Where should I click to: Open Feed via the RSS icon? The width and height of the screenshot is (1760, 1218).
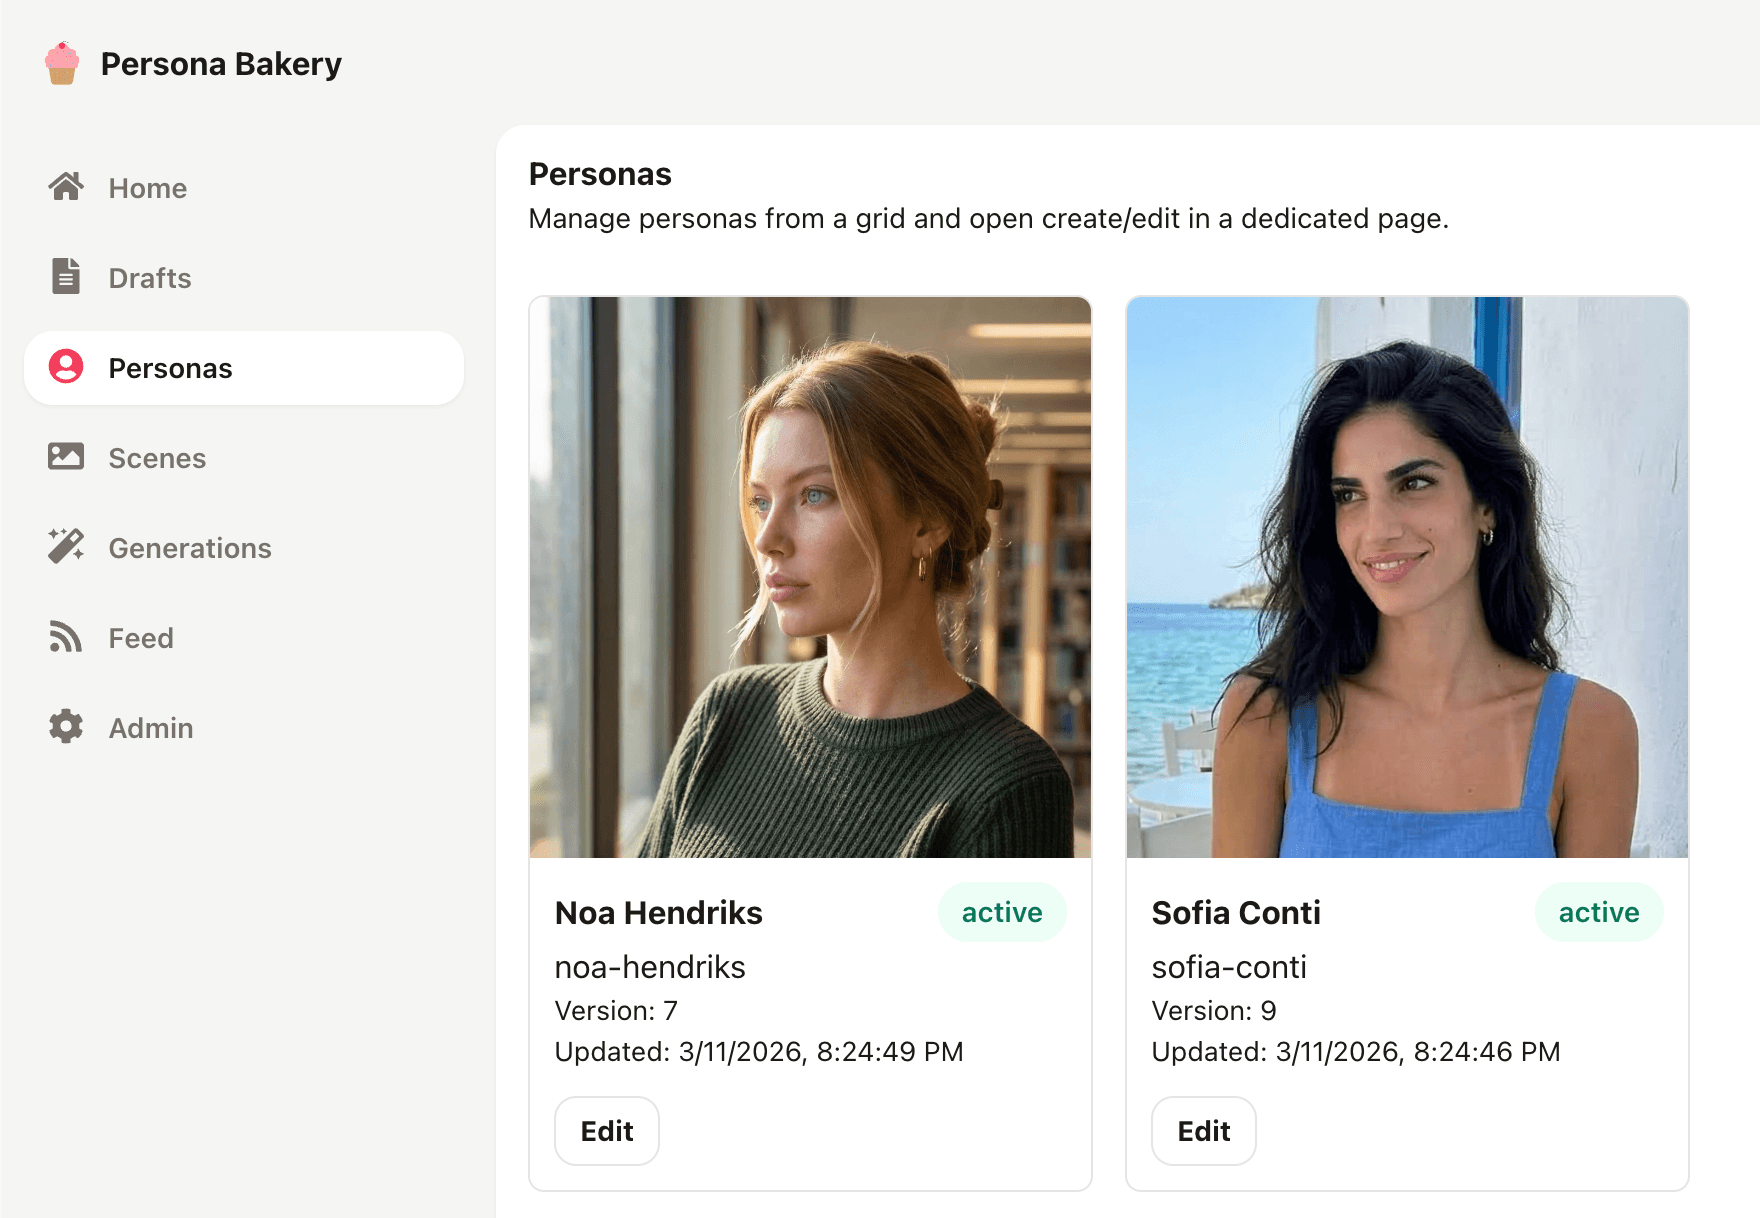pos(65,637)
